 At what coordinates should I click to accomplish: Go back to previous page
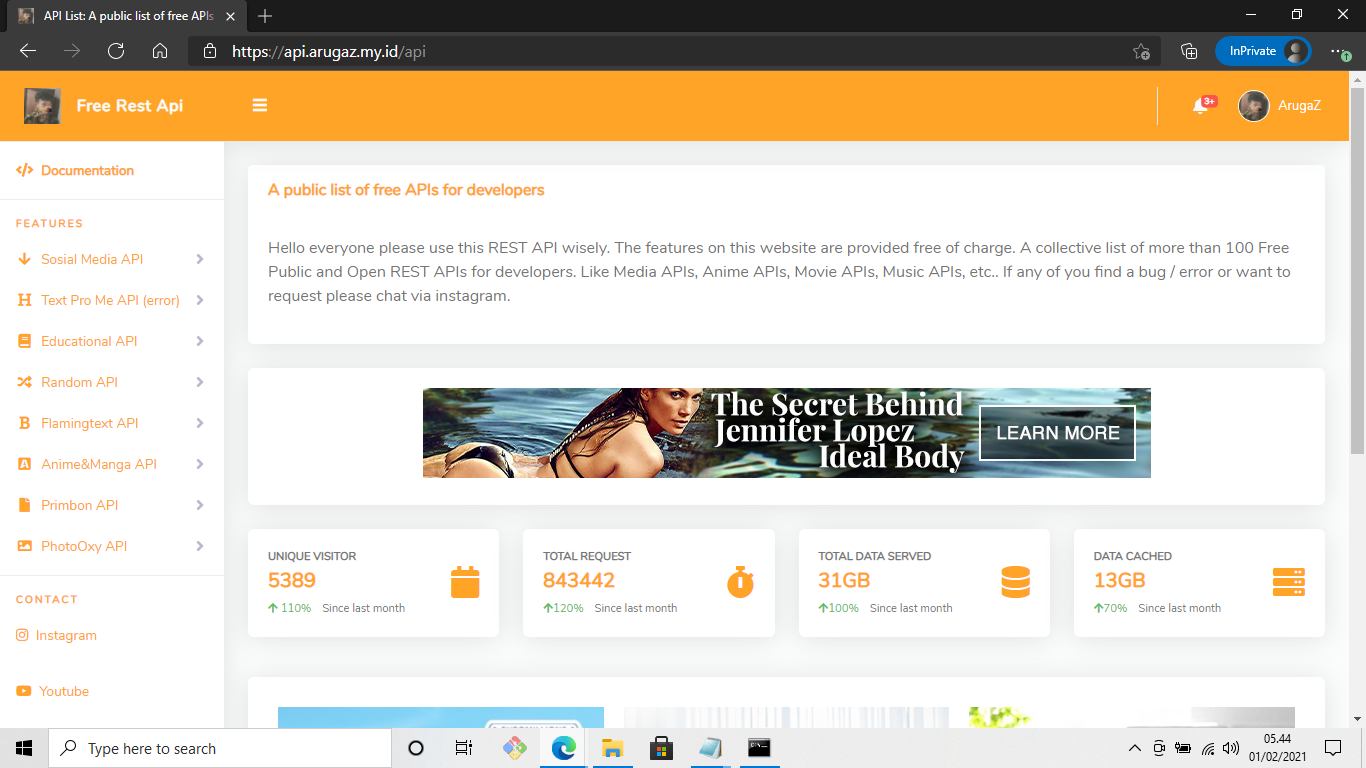[28, 51]
